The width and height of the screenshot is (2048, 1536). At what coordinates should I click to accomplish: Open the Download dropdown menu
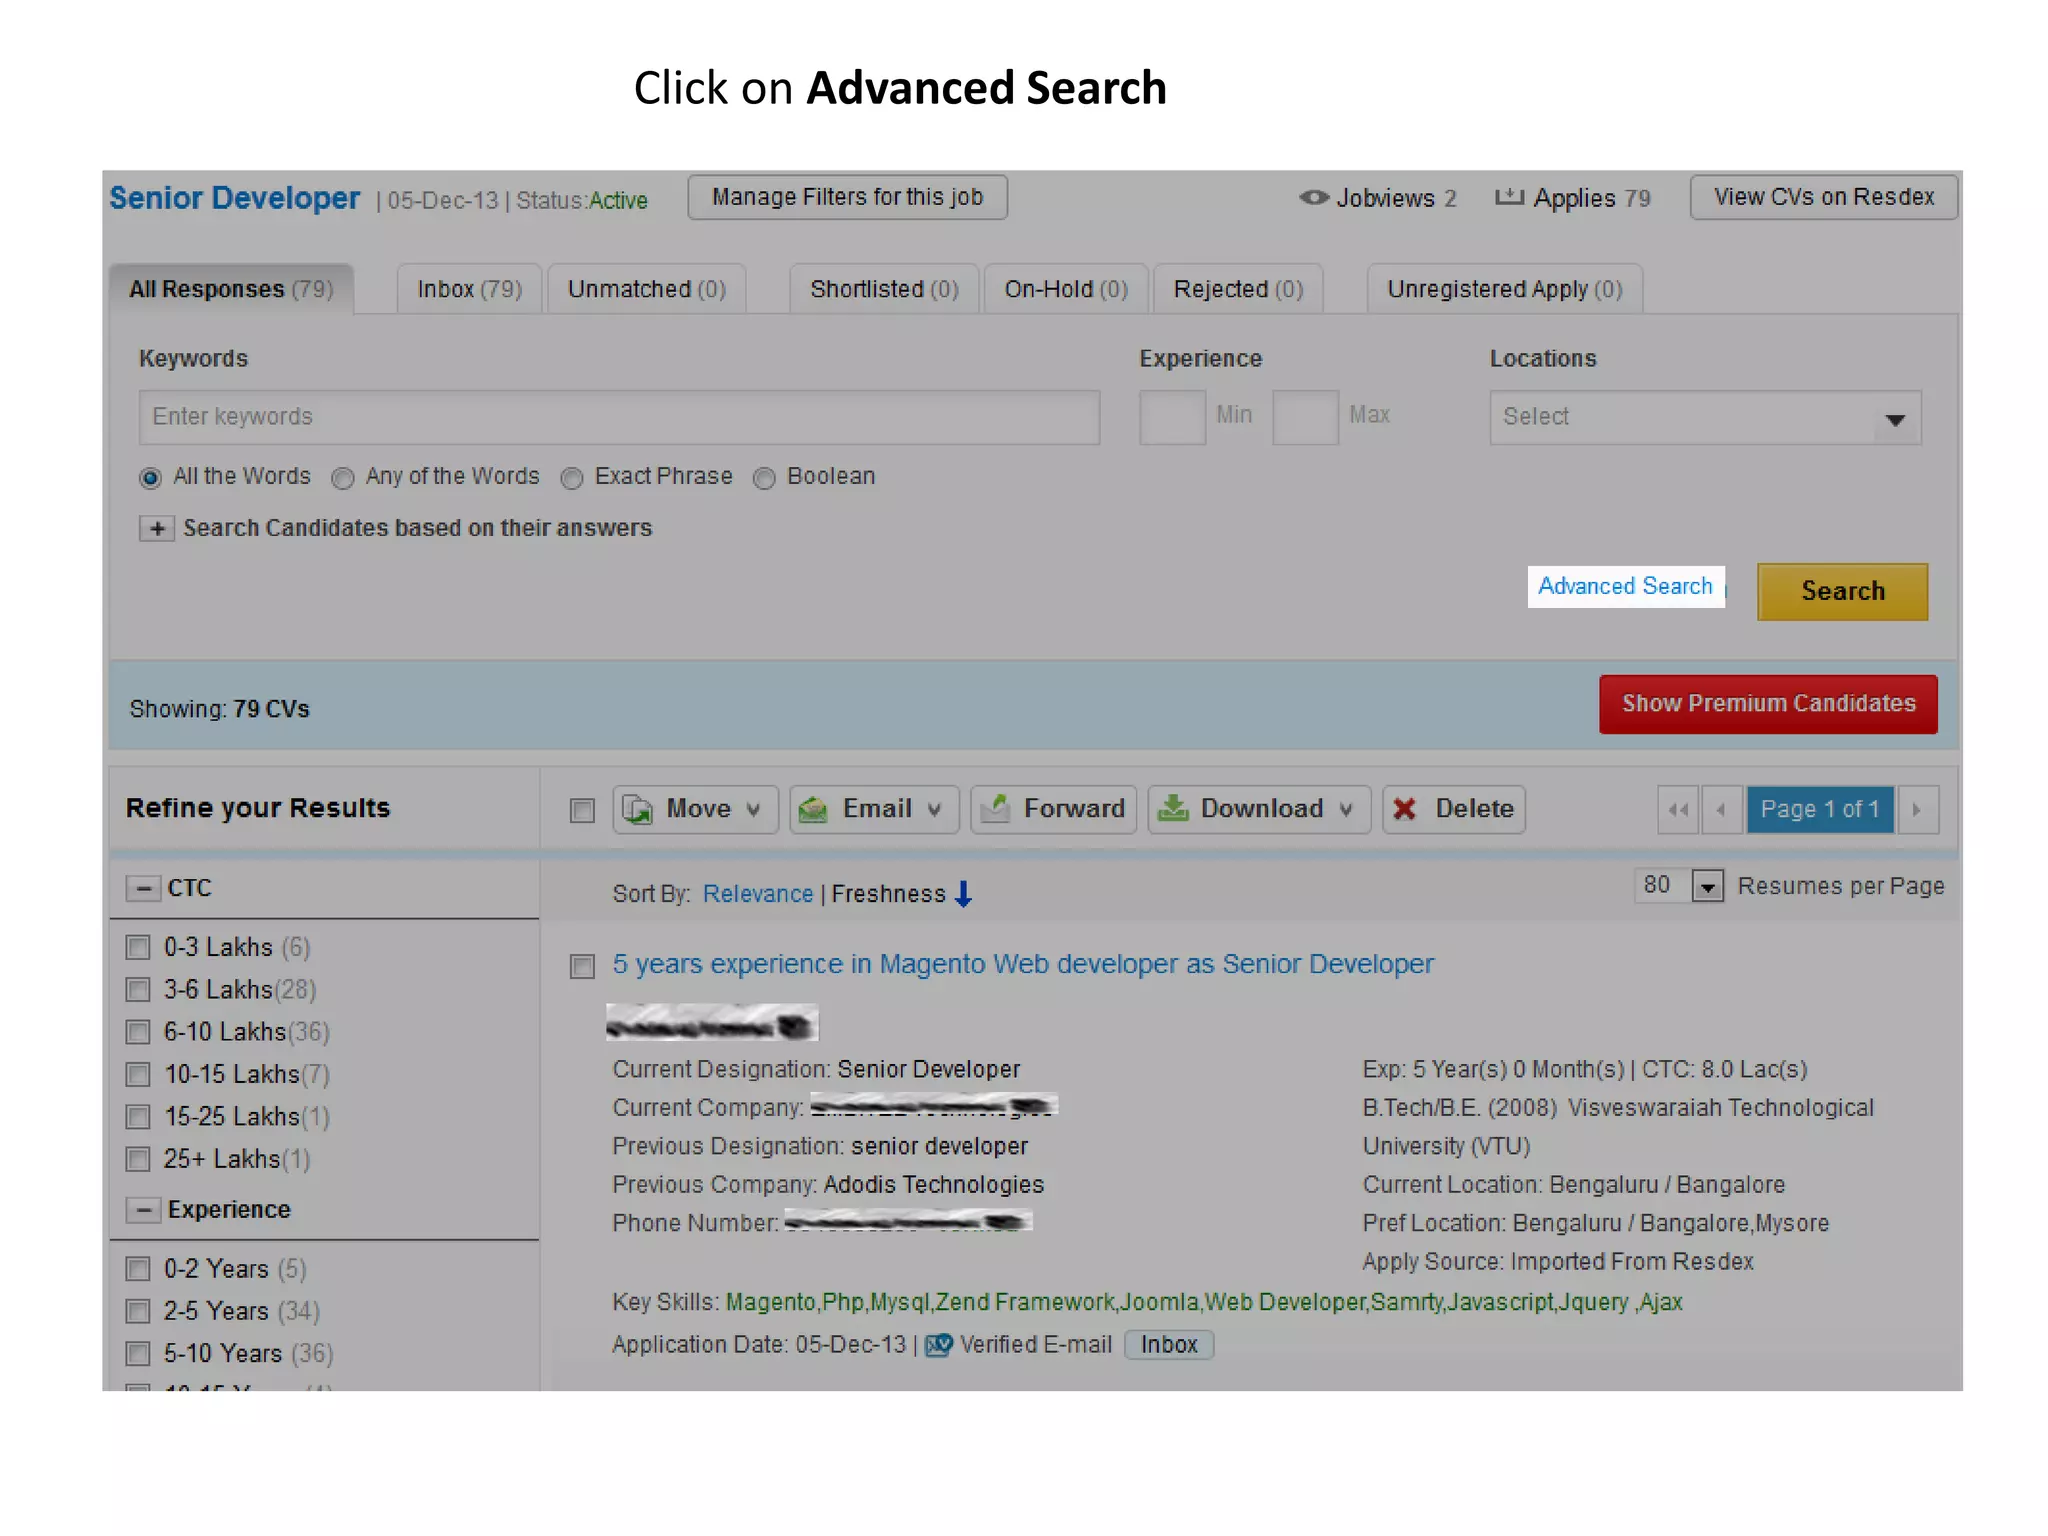click(1346, 809)
